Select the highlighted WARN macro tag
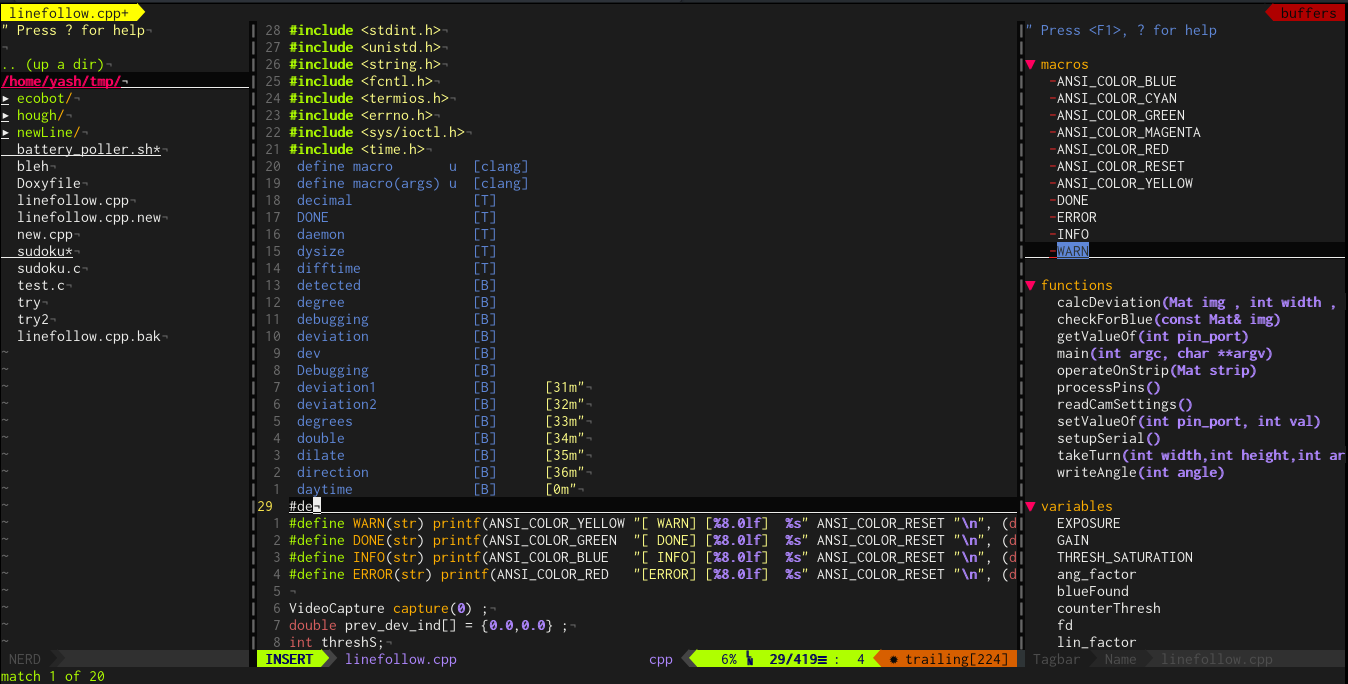1348x684 pixels. [x=1073, y=251]
